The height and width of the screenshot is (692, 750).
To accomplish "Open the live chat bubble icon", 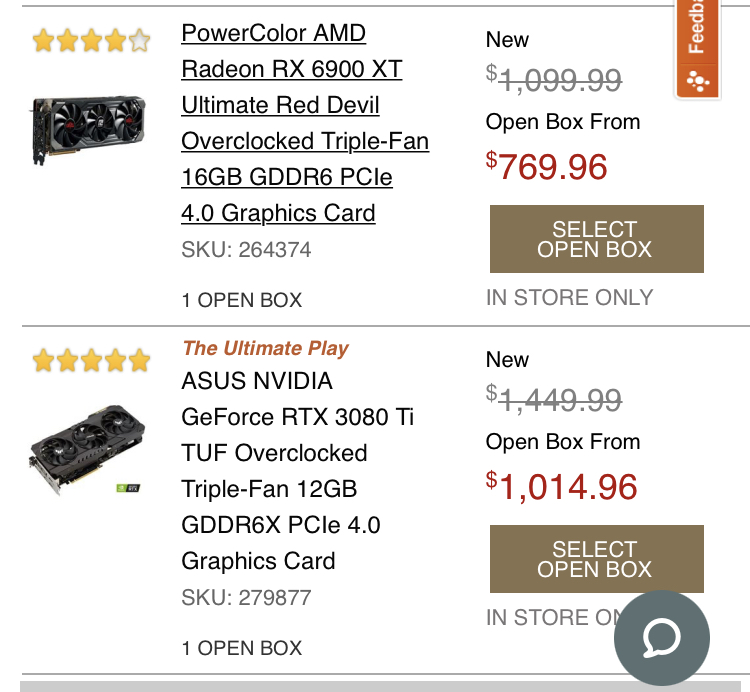I will pyautogui.click(x=661, y=637).
